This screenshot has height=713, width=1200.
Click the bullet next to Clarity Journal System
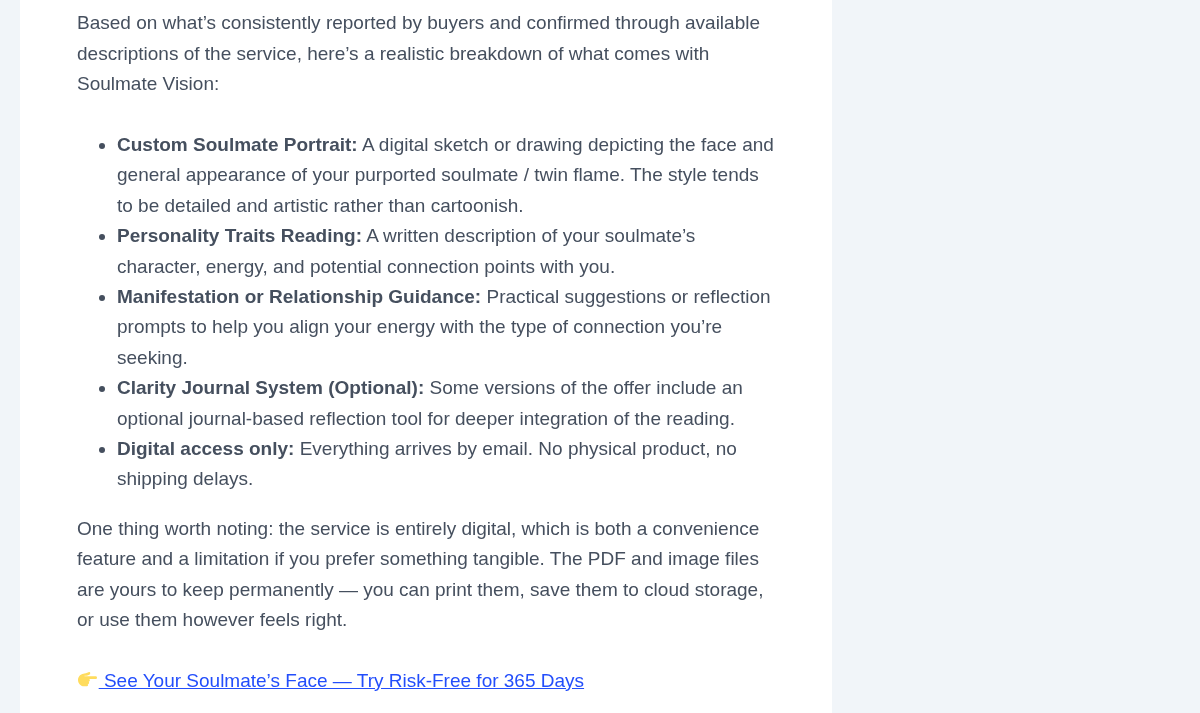coord(102,389)
